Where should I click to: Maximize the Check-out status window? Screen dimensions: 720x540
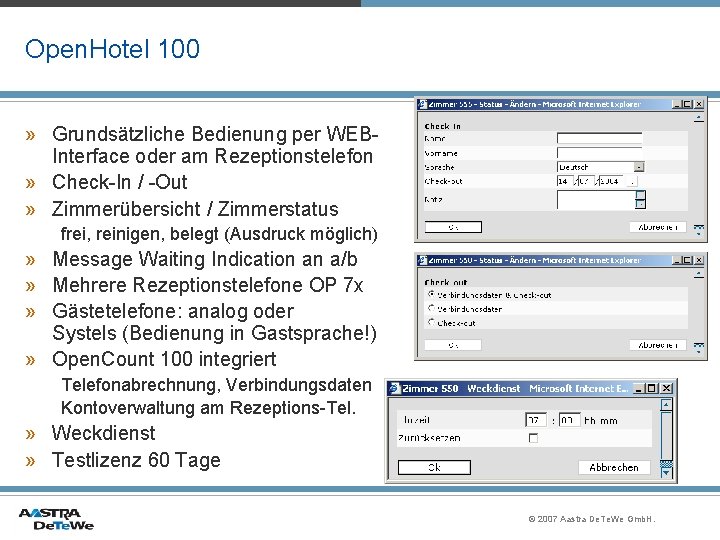tap(687, 260)
